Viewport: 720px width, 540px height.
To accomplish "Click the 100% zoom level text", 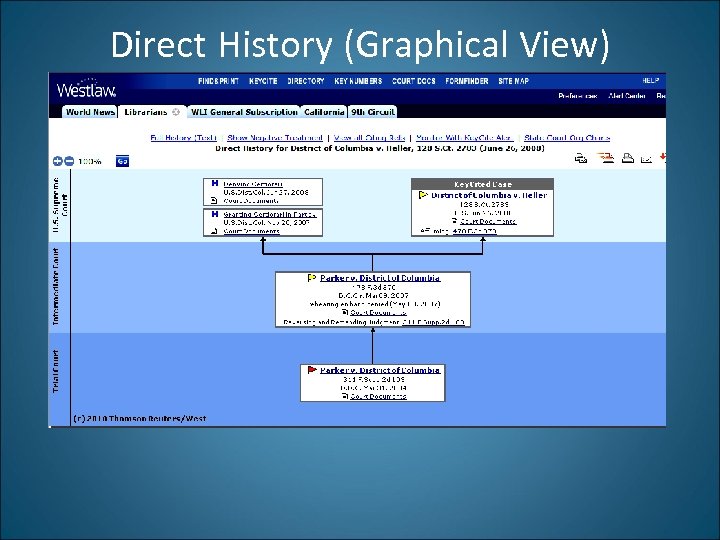I will pos(90,162).
